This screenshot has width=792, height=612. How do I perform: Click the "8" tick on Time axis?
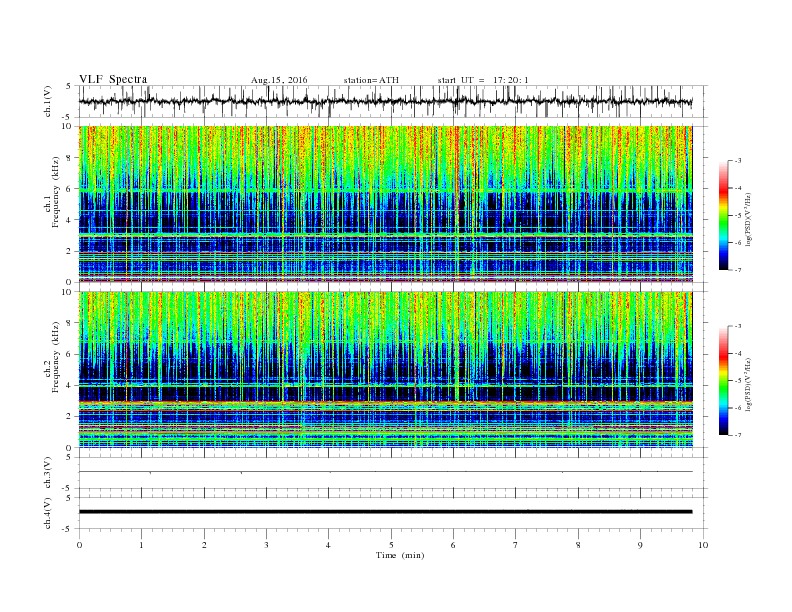click(x=578, y=545)
